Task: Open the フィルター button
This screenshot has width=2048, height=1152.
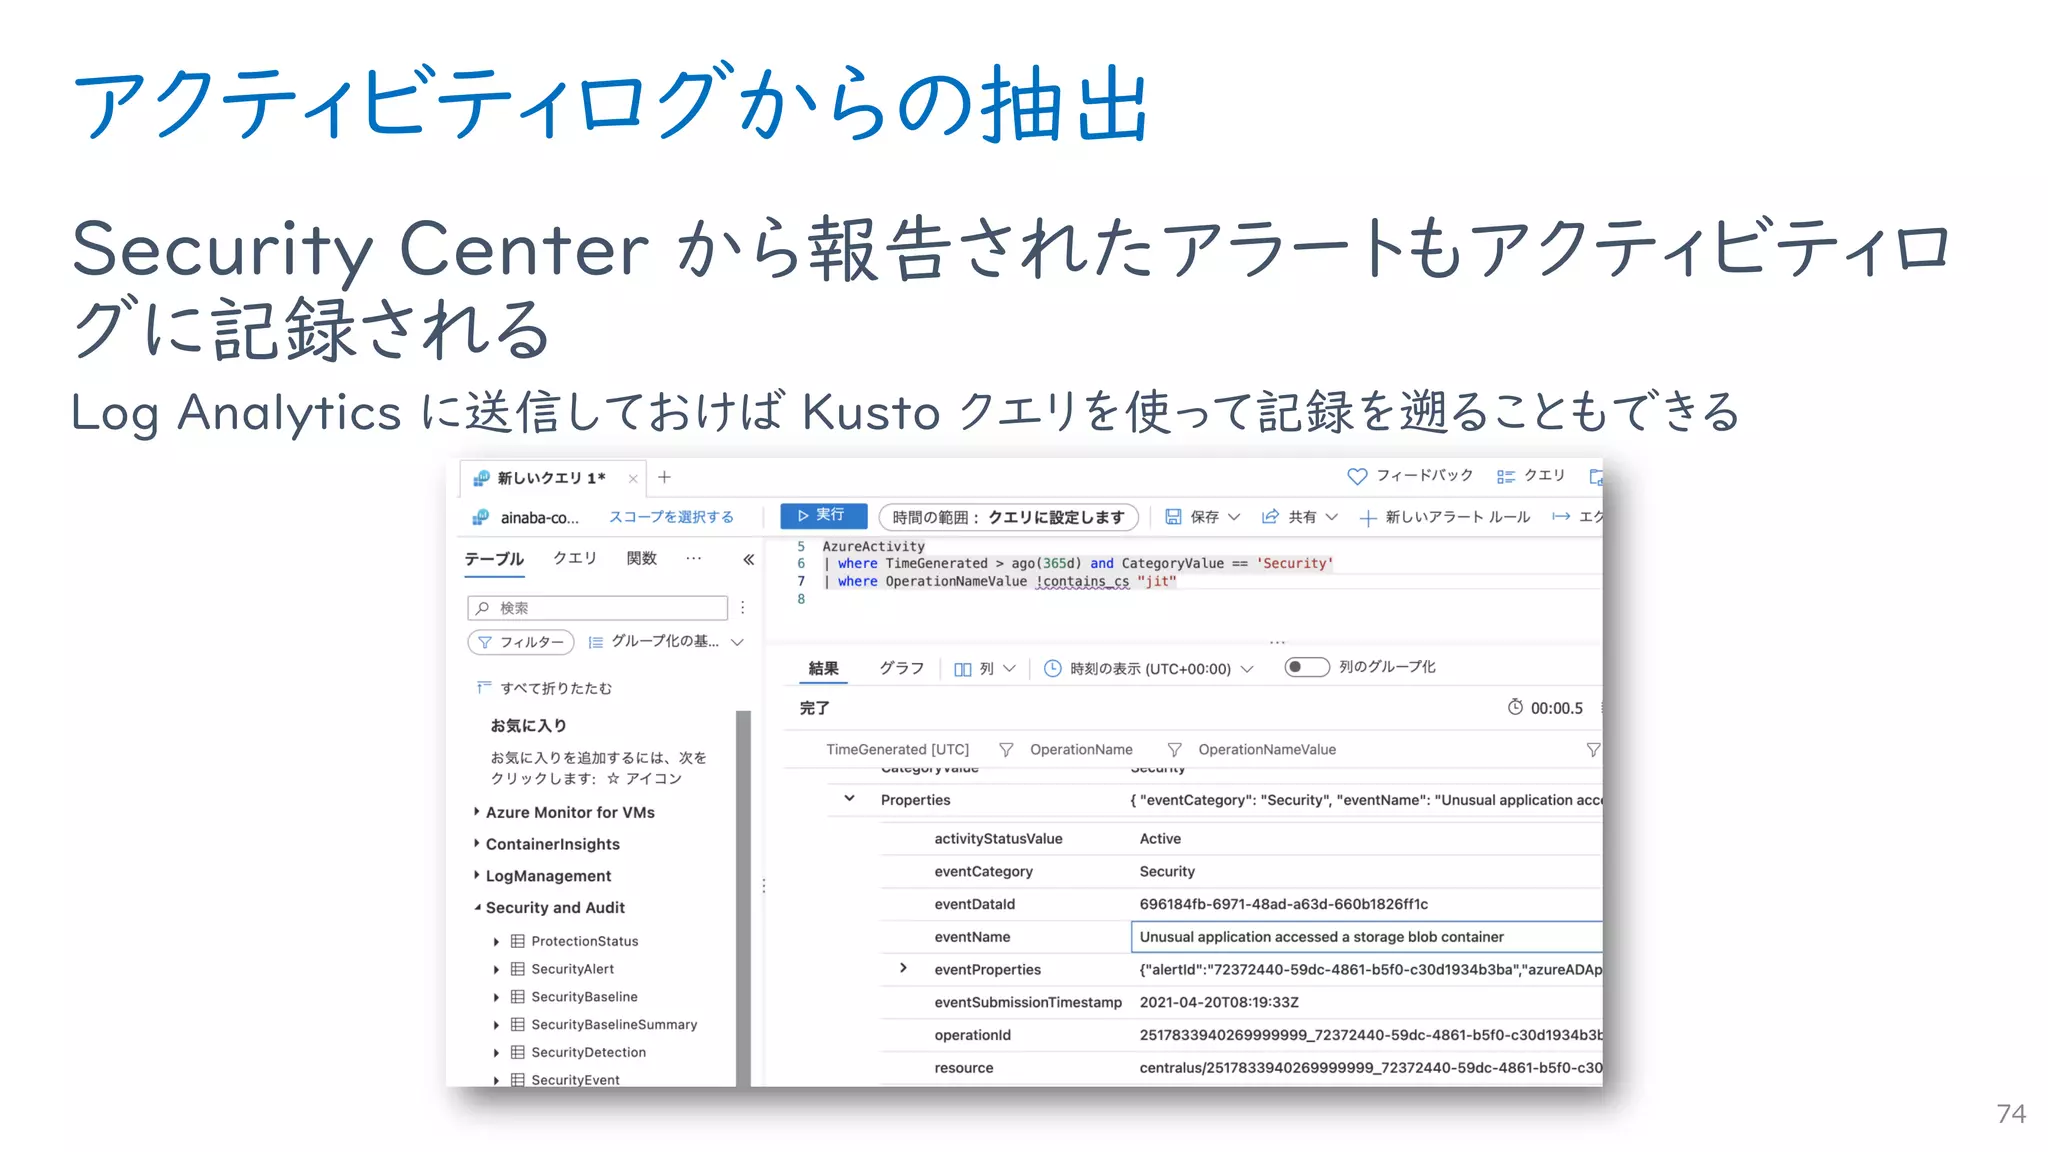Action: (x=521, y=642)
